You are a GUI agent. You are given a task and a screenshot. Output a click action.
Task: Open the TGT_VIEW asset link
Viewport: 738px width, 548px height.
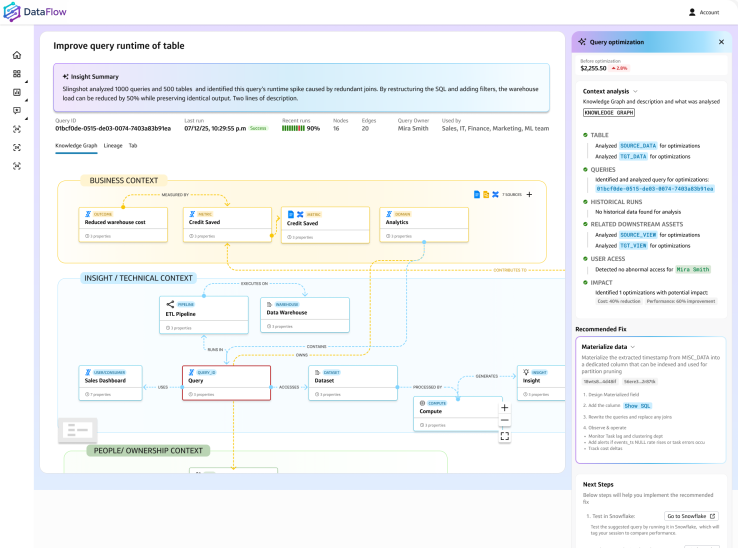(633, 246)
